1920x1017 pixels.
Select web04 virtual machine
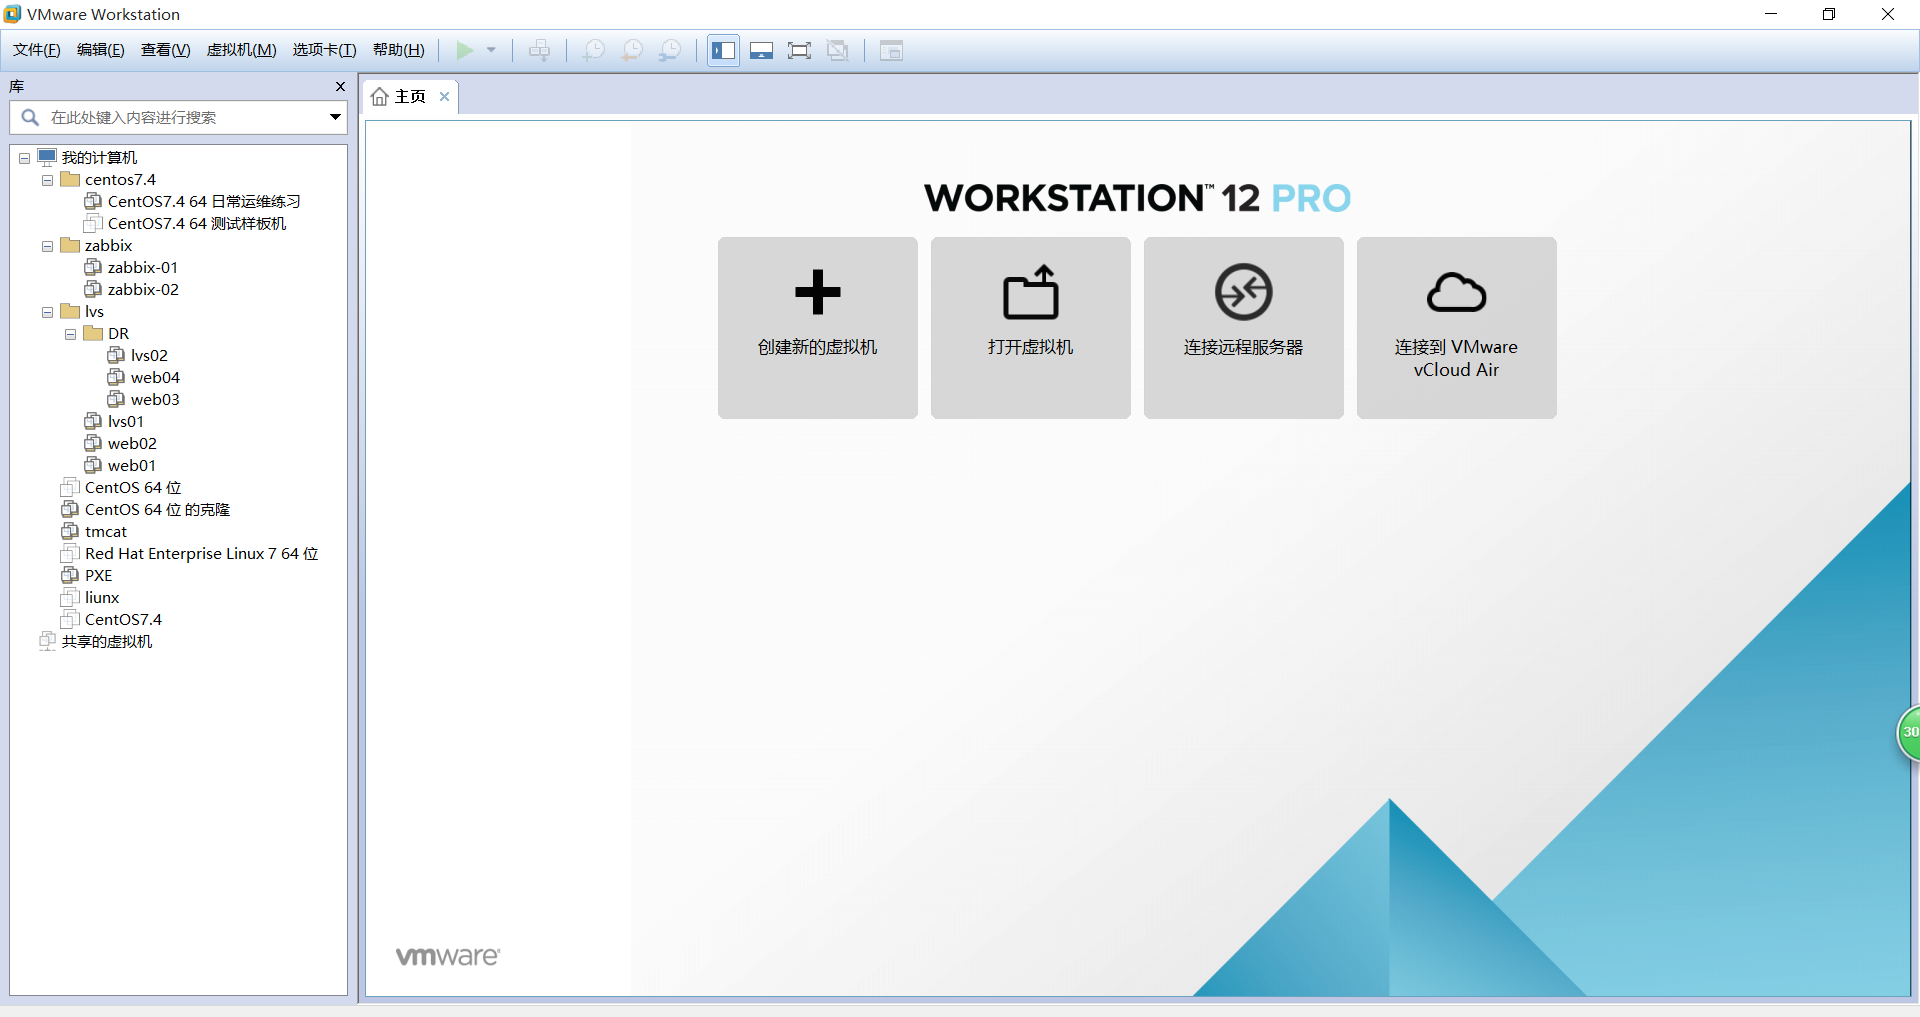(x=155, y=378)
